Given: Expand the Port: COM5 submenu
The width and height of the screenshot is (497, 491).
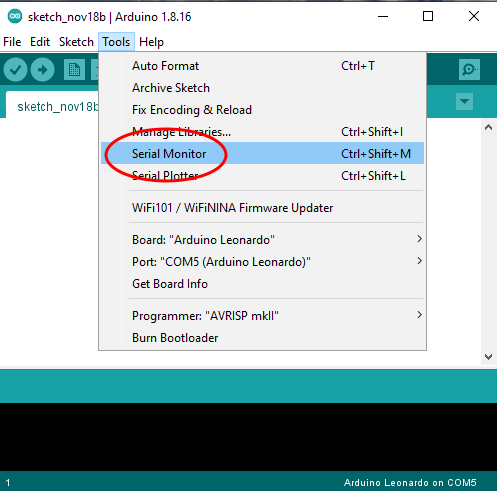Looking at the screenshot, I should tap(262, 262).
